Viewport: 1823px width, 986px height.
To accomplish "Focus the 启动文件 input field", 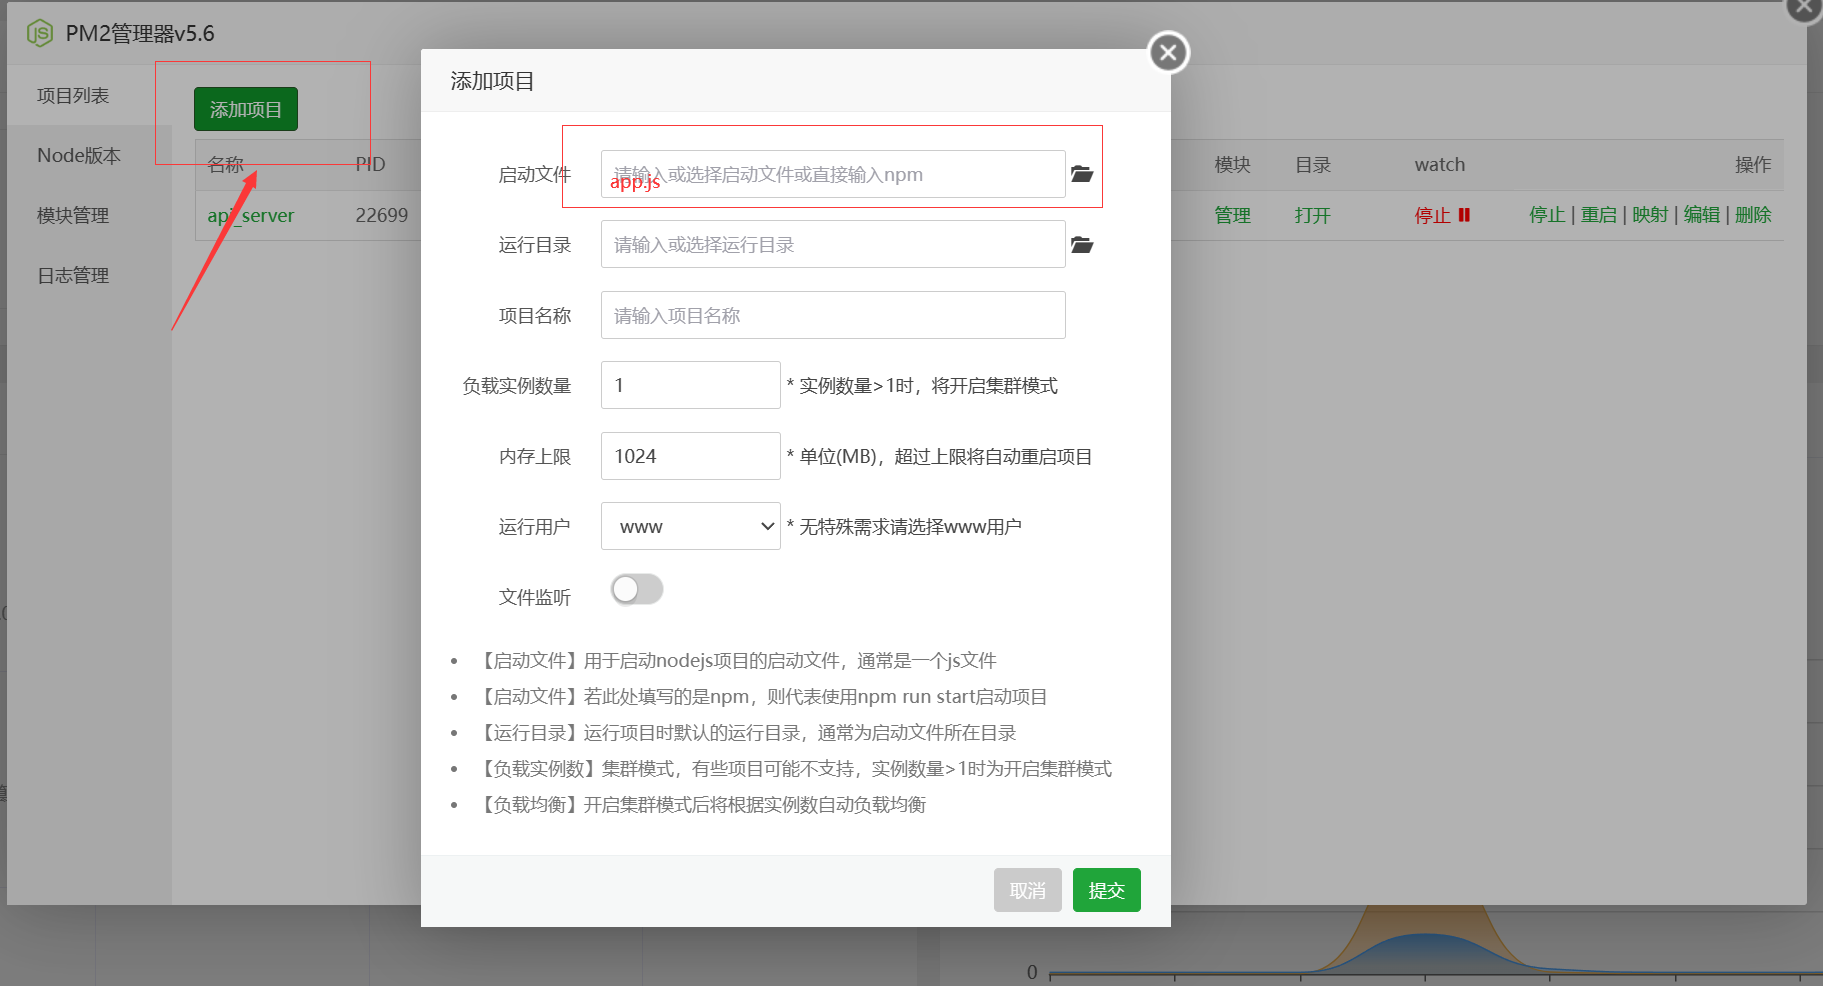I will (x=833, y=174).
